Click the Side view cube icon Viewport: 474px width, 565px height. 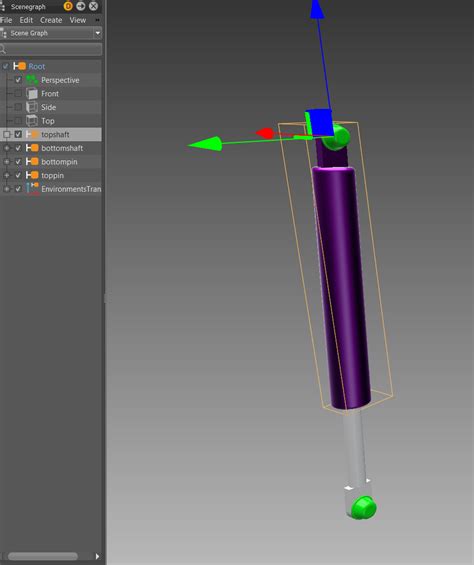pyautogui.click(x=32, y=107)
